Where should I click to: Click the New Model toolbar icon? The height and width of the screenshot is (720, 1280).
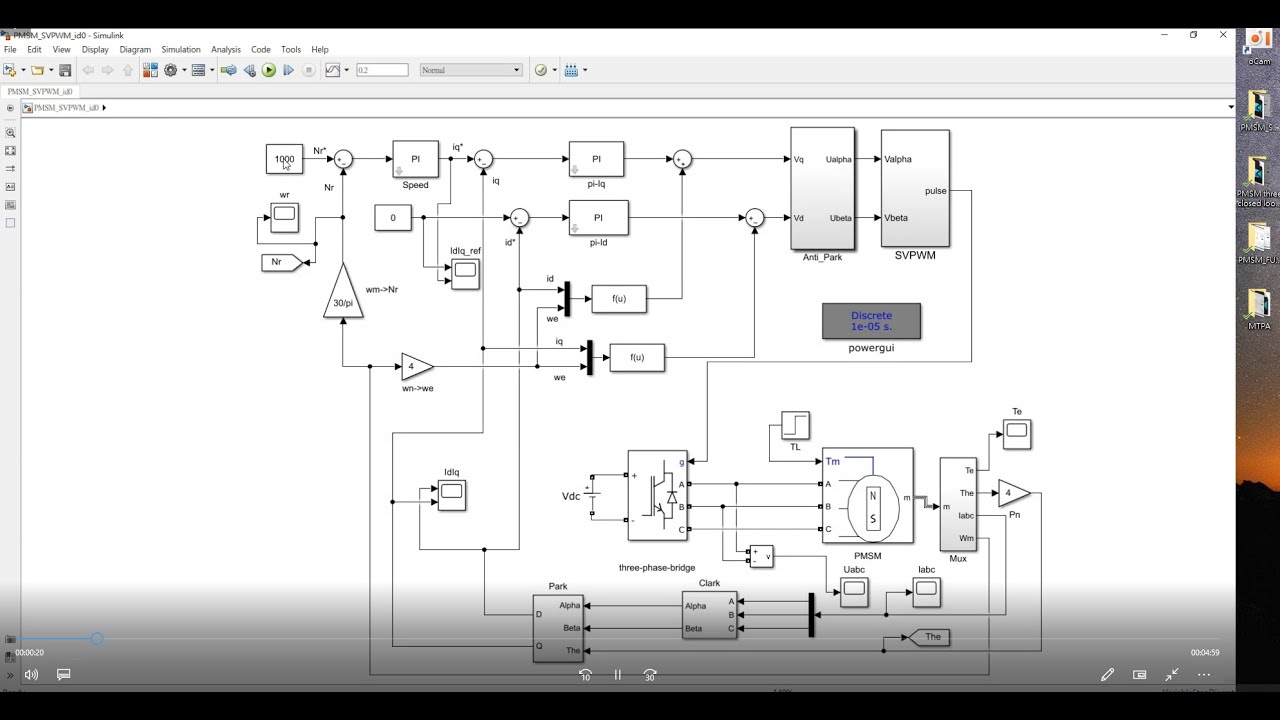coord(10,70)
